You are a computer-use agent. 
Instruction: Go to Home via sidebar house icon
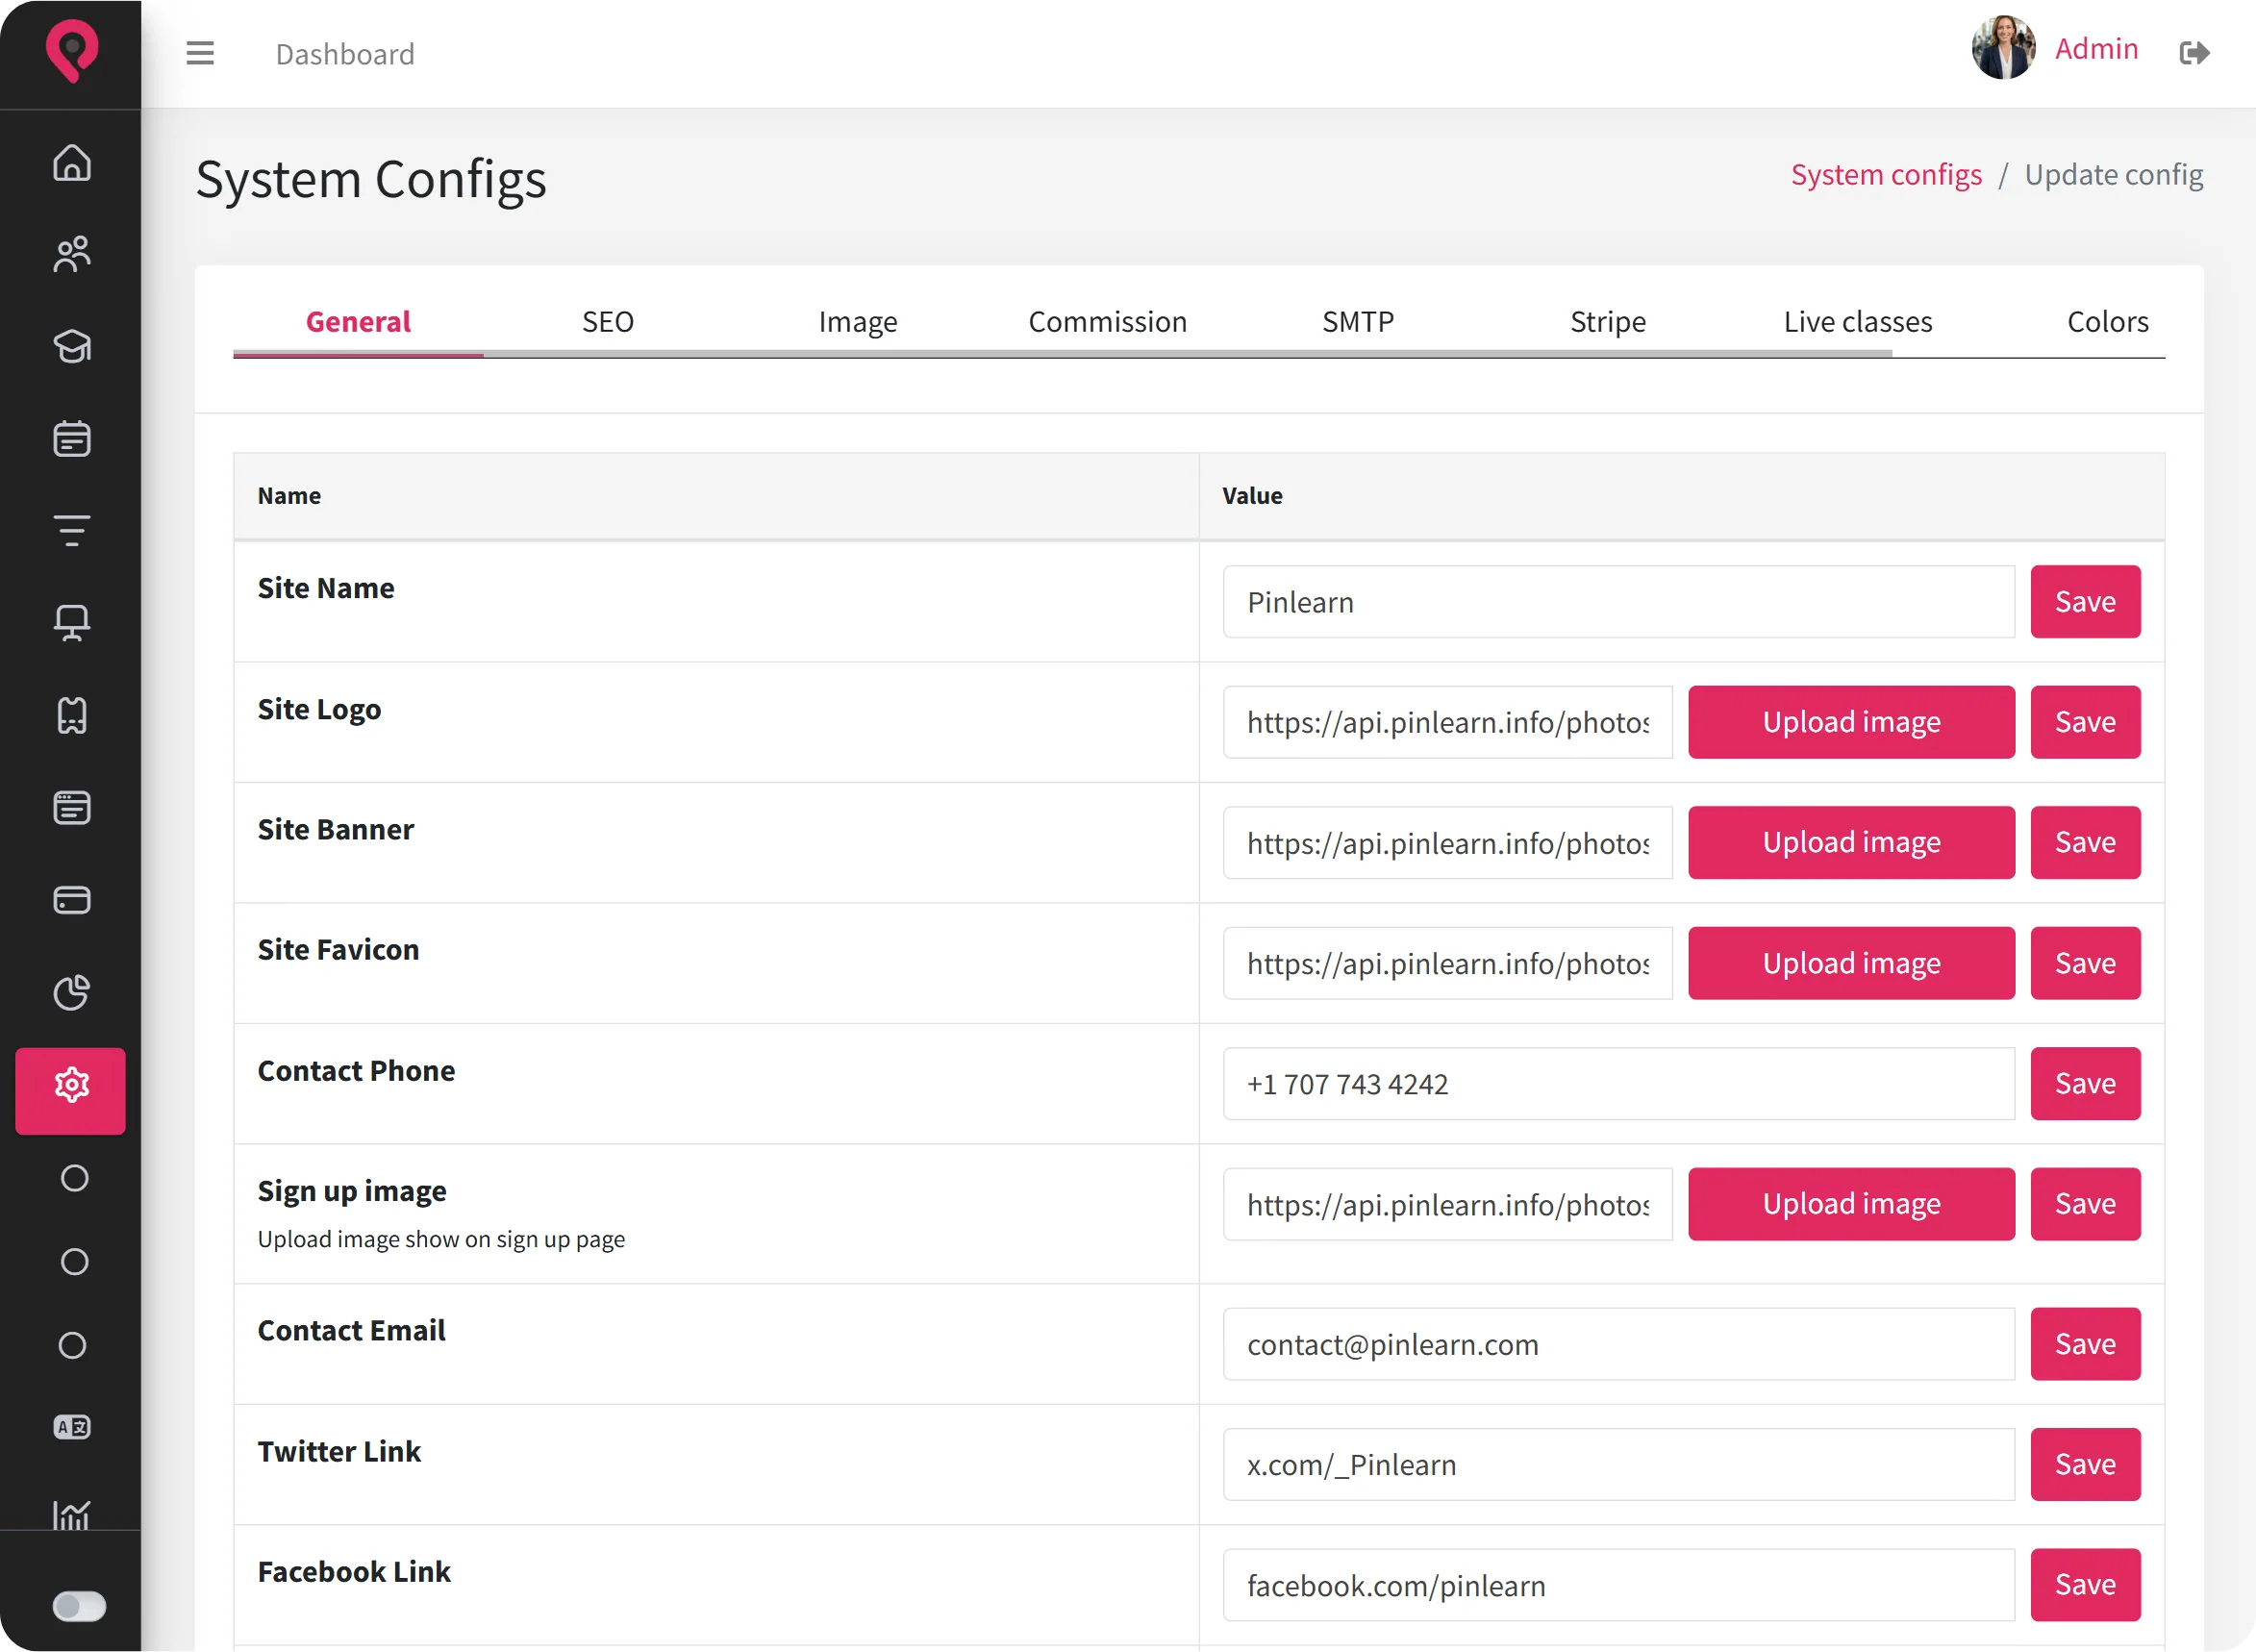pyautogui.click(x=72, y=162)
